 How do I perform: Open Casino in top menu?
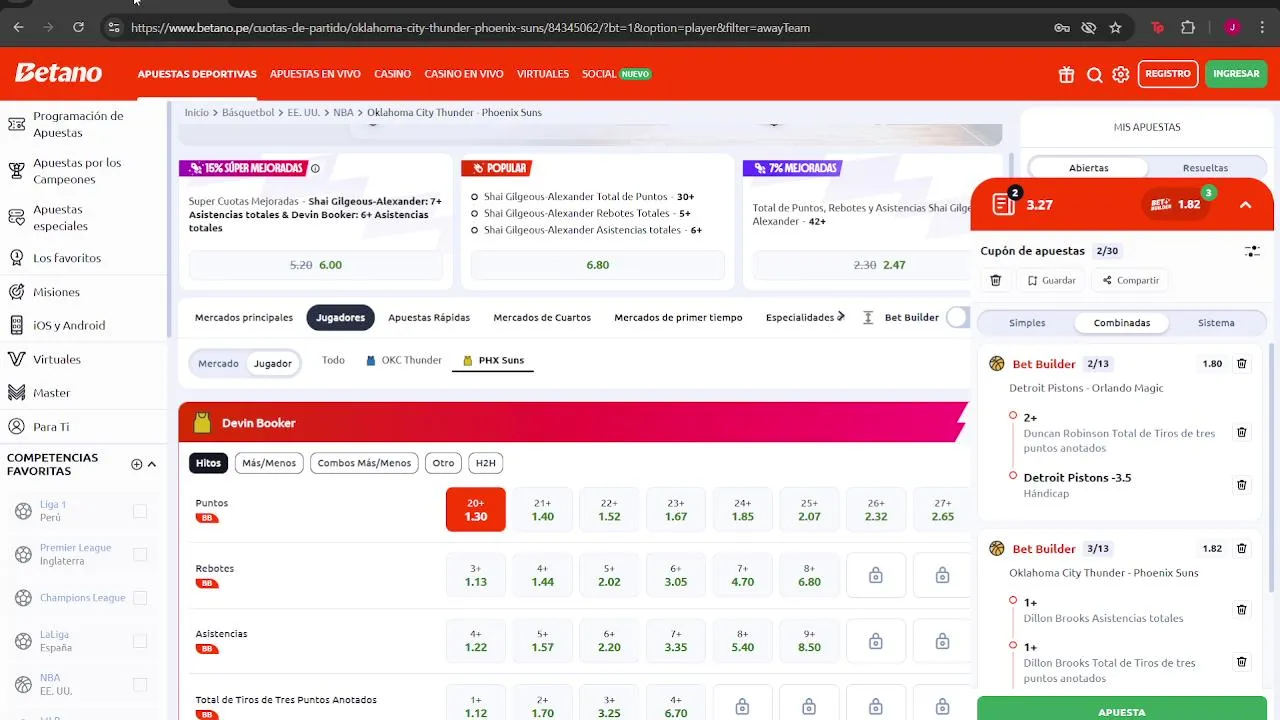point(393,74)
